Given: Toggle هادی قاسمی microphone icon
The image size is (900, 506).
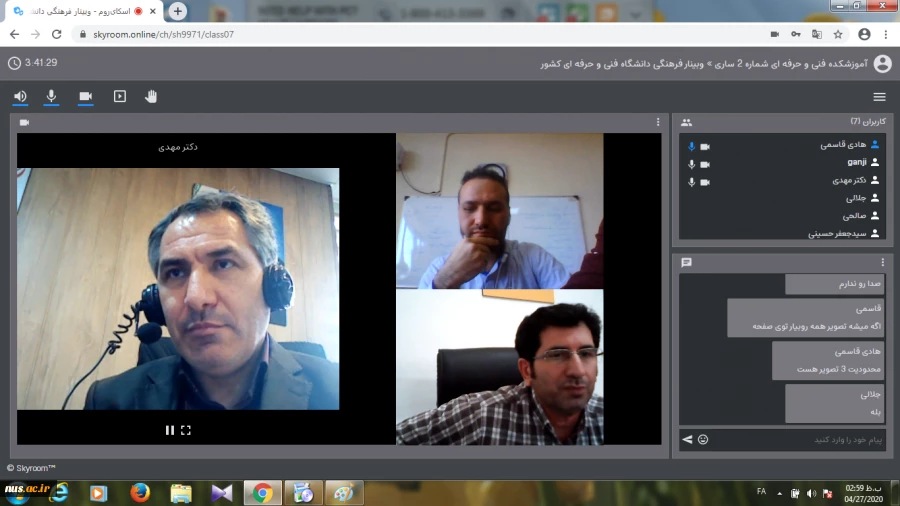Looking at the screenshot, I should coord(692,146).
